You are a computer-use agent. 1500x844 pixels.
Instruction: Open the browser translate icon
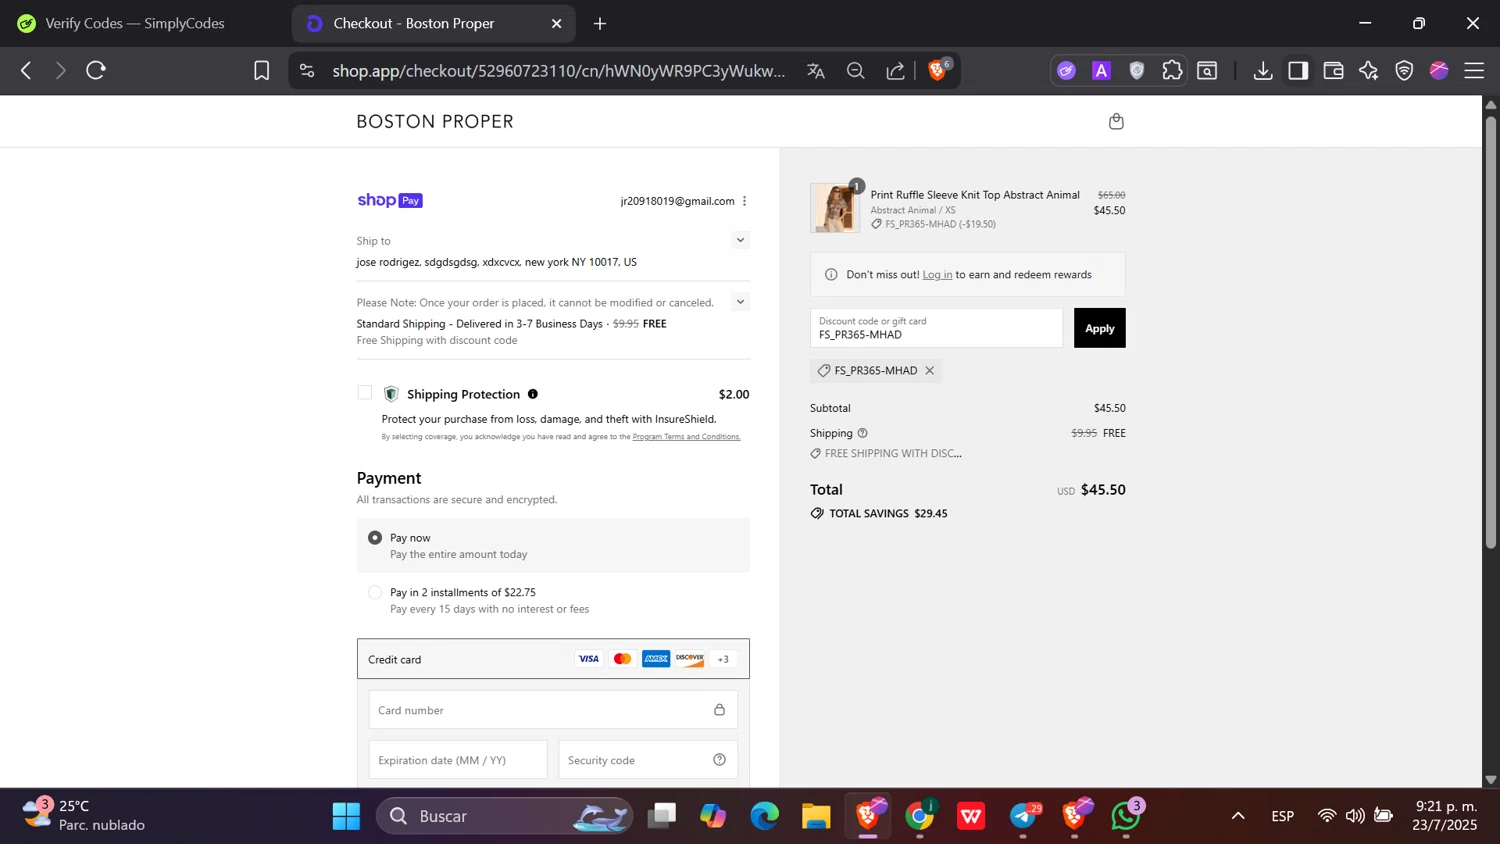point(816,71)
